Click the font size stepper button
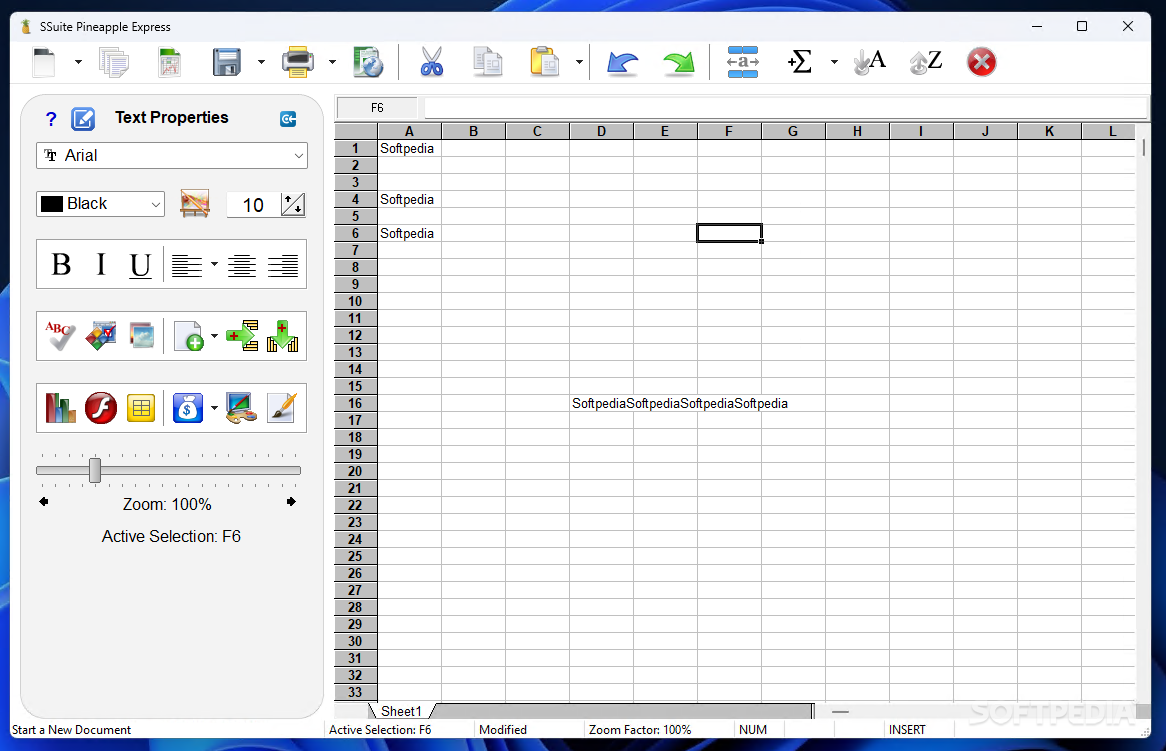The width and height of the screenshot is (1166, 751). pyautogui.click(x=293, y=204)
